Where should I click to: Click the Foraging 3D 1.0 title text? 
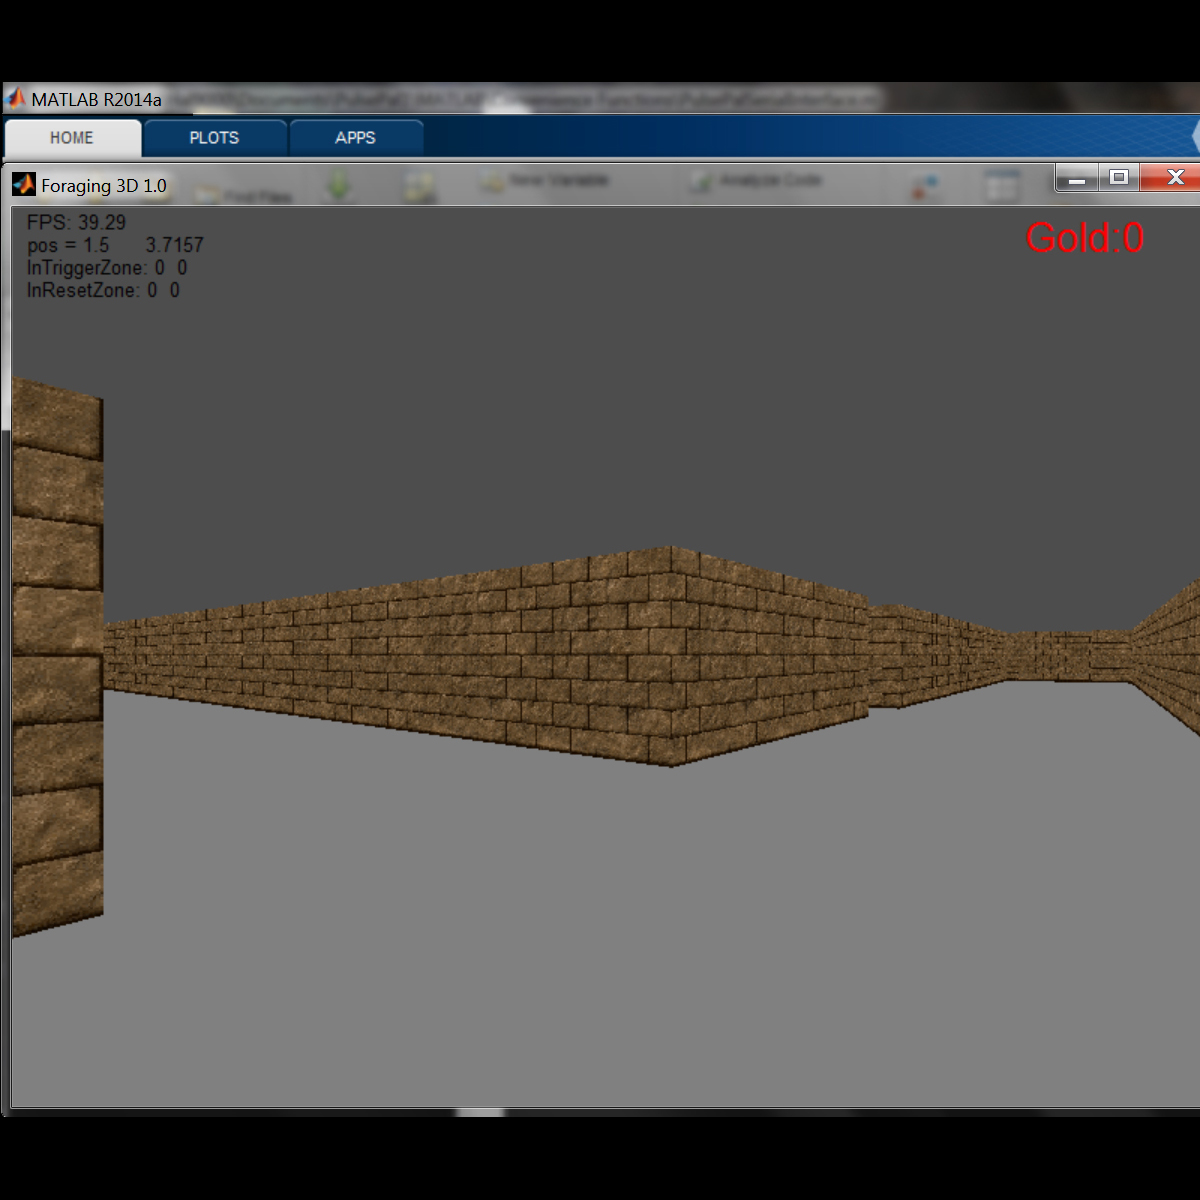click(104, 186)
